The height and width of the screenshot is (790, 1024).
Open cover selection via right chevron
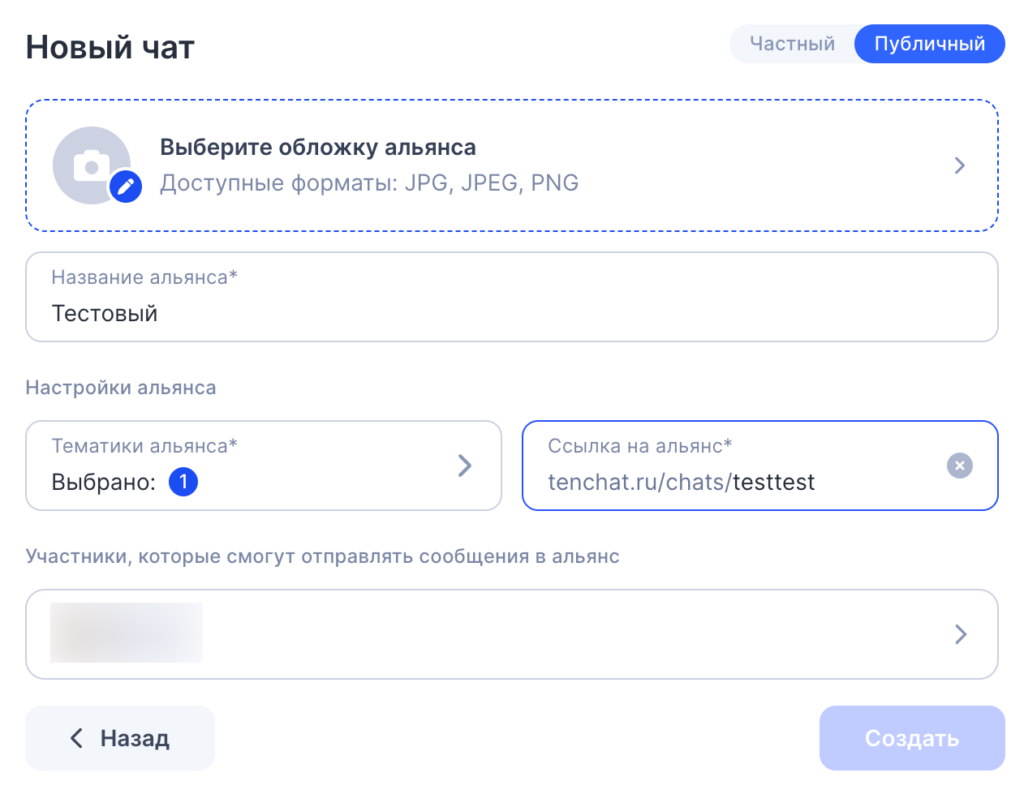(x=959, y=165)
